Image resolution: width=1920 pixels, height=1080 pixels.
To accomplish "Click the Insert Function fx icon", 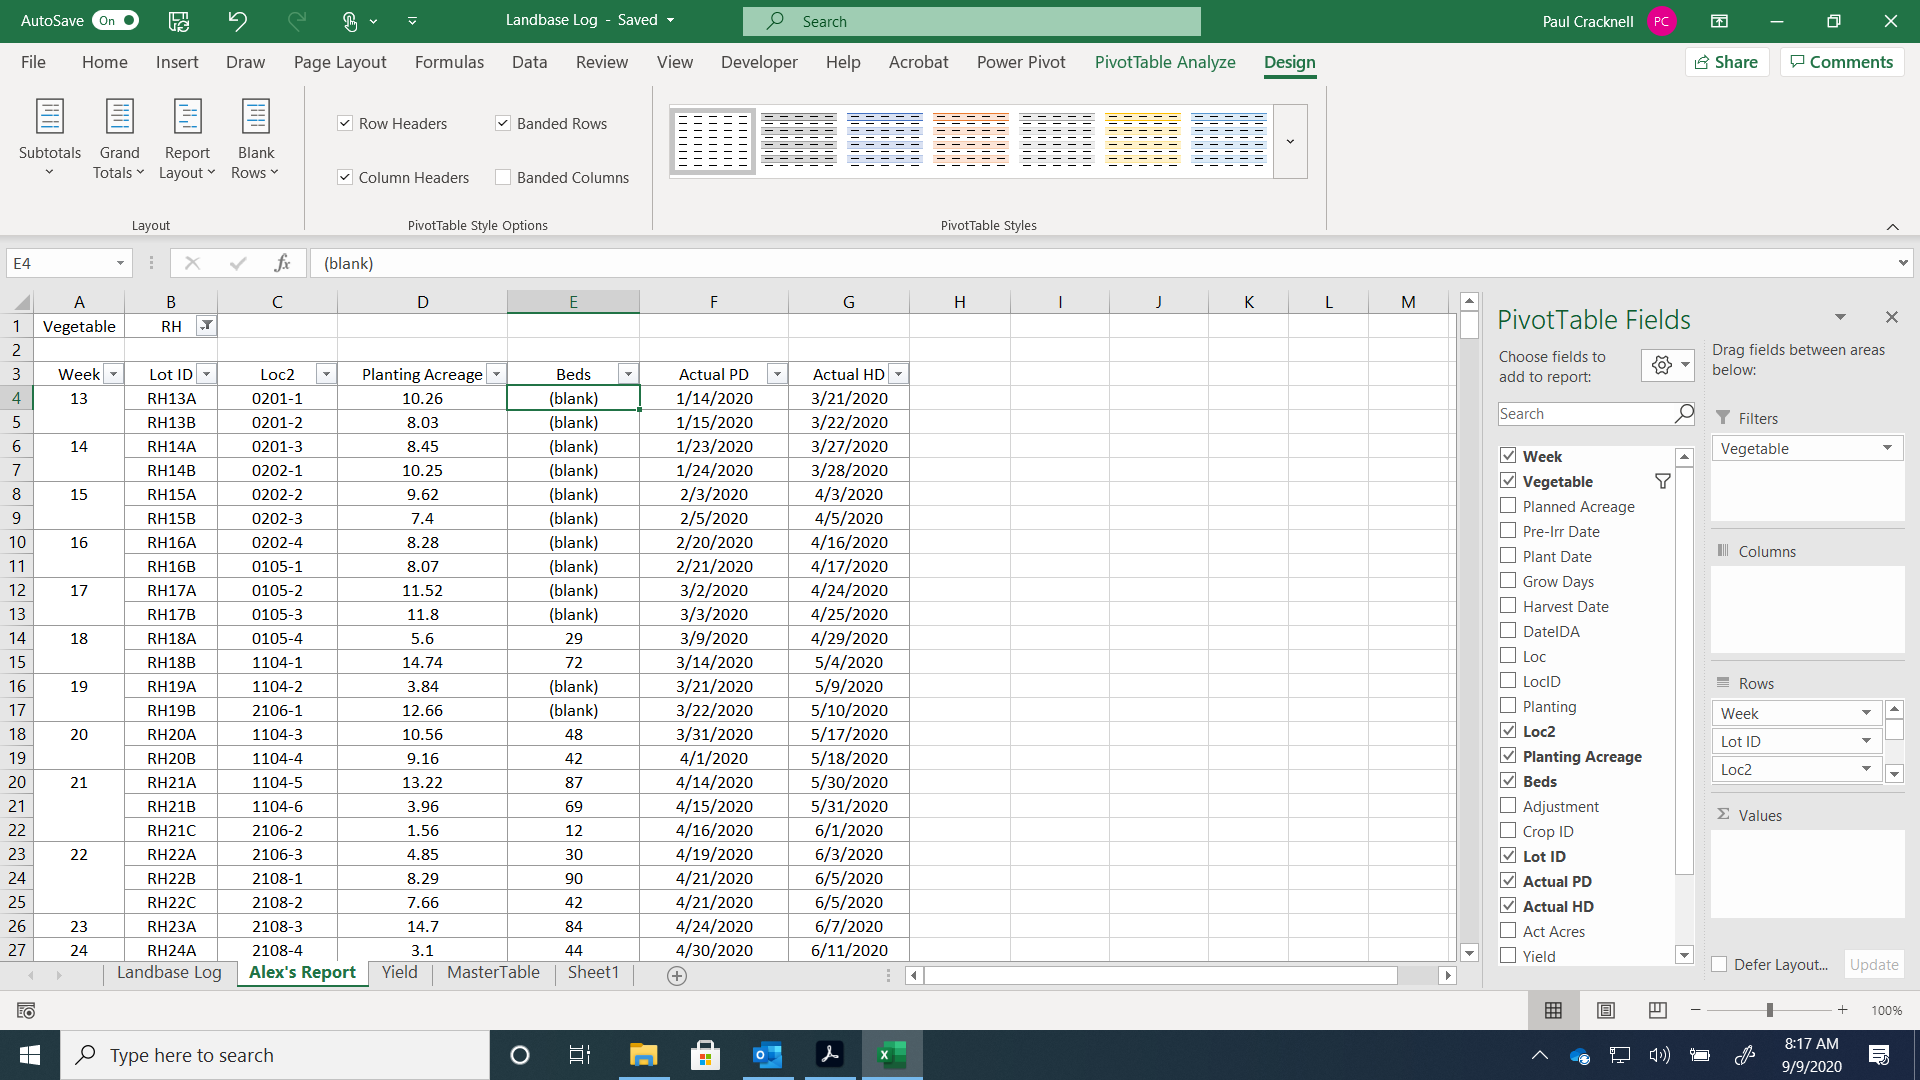I will [283, 263].
